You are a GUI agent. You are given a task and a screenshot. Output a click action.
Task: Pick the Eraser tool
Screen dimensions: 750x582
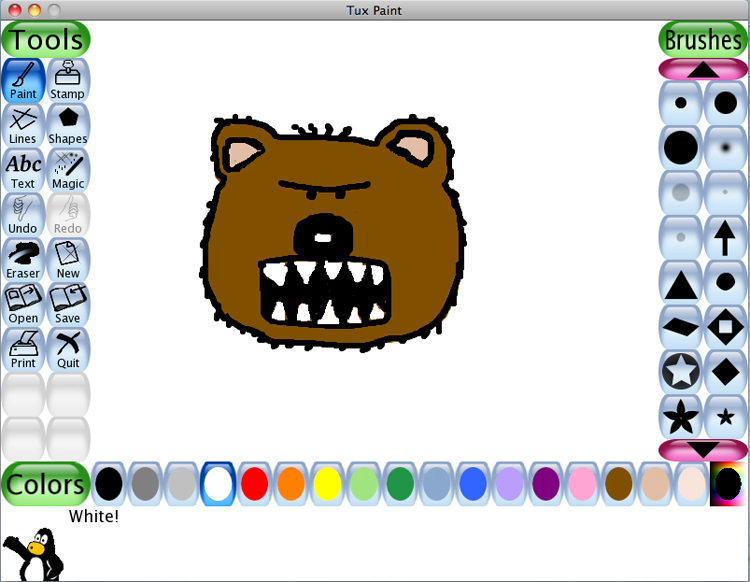(x=23, y=260)
